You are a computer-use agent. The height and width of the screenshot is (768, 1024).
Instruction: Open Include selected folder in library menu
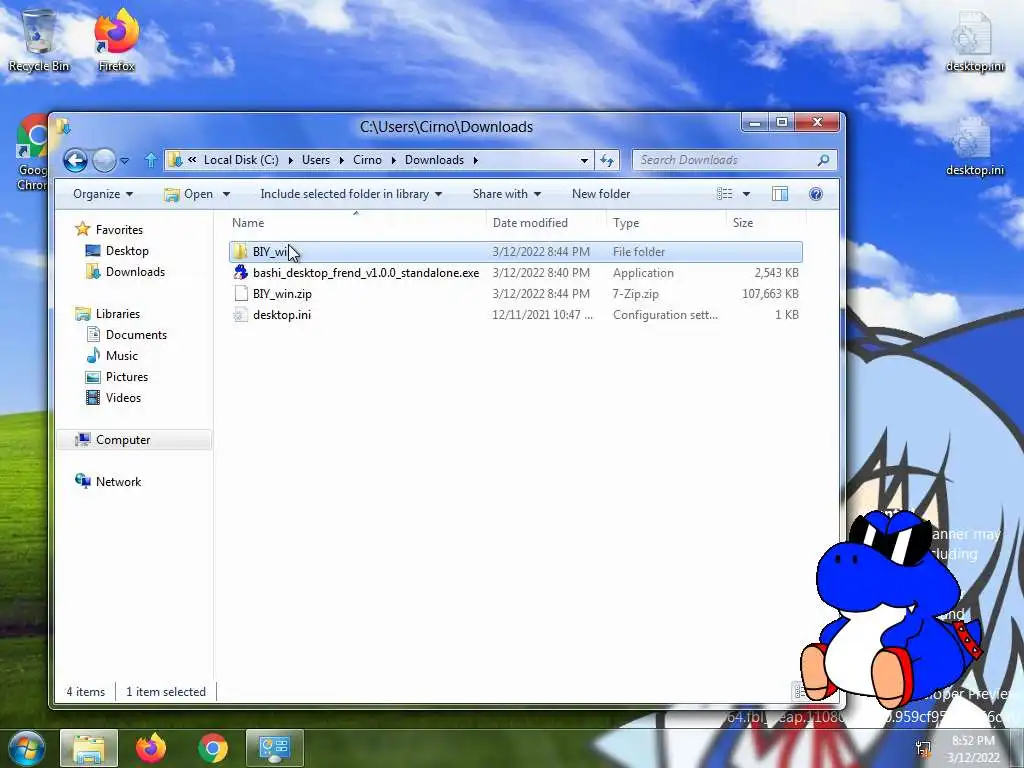coord(351,194)
